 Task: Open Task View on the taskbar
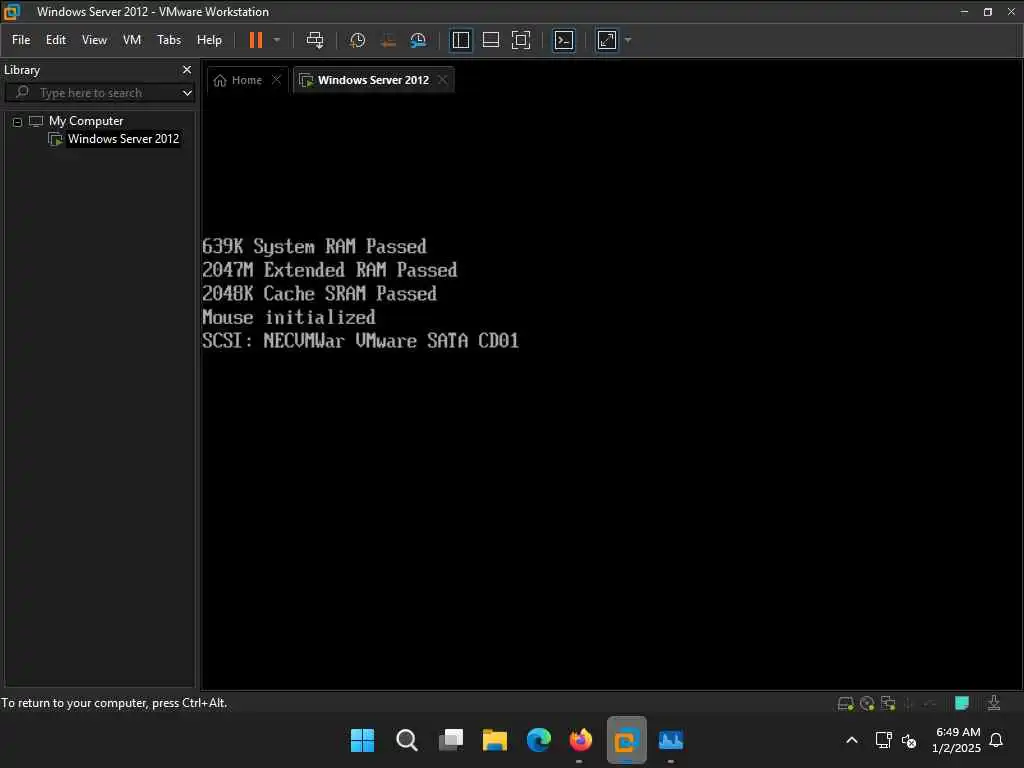pyautogui.click(x=451, y=740)
